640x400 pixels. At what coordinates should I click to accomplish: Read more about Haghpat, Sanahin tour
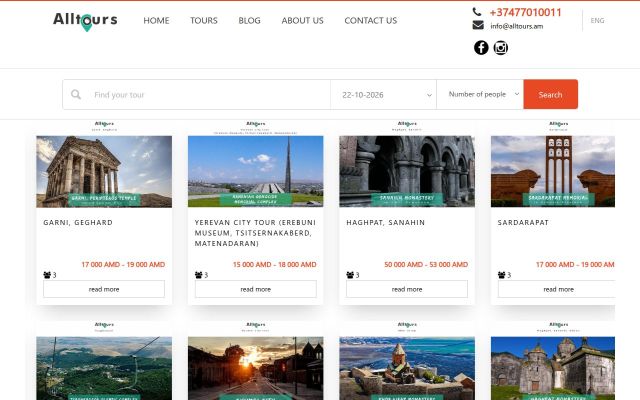[x=407, y=289]
